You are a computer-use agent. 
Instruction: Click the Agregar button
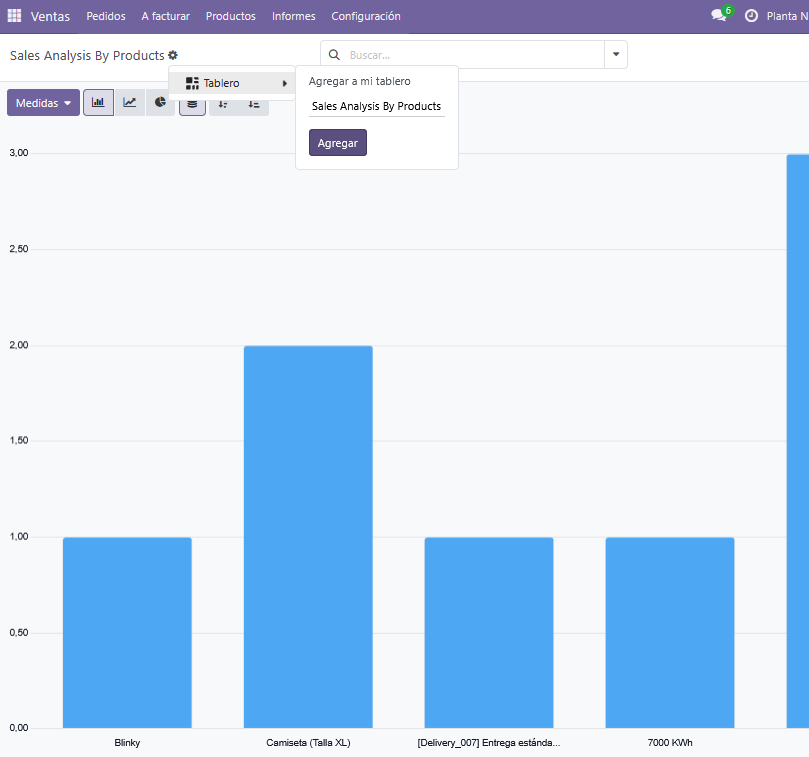click(338, 143)
